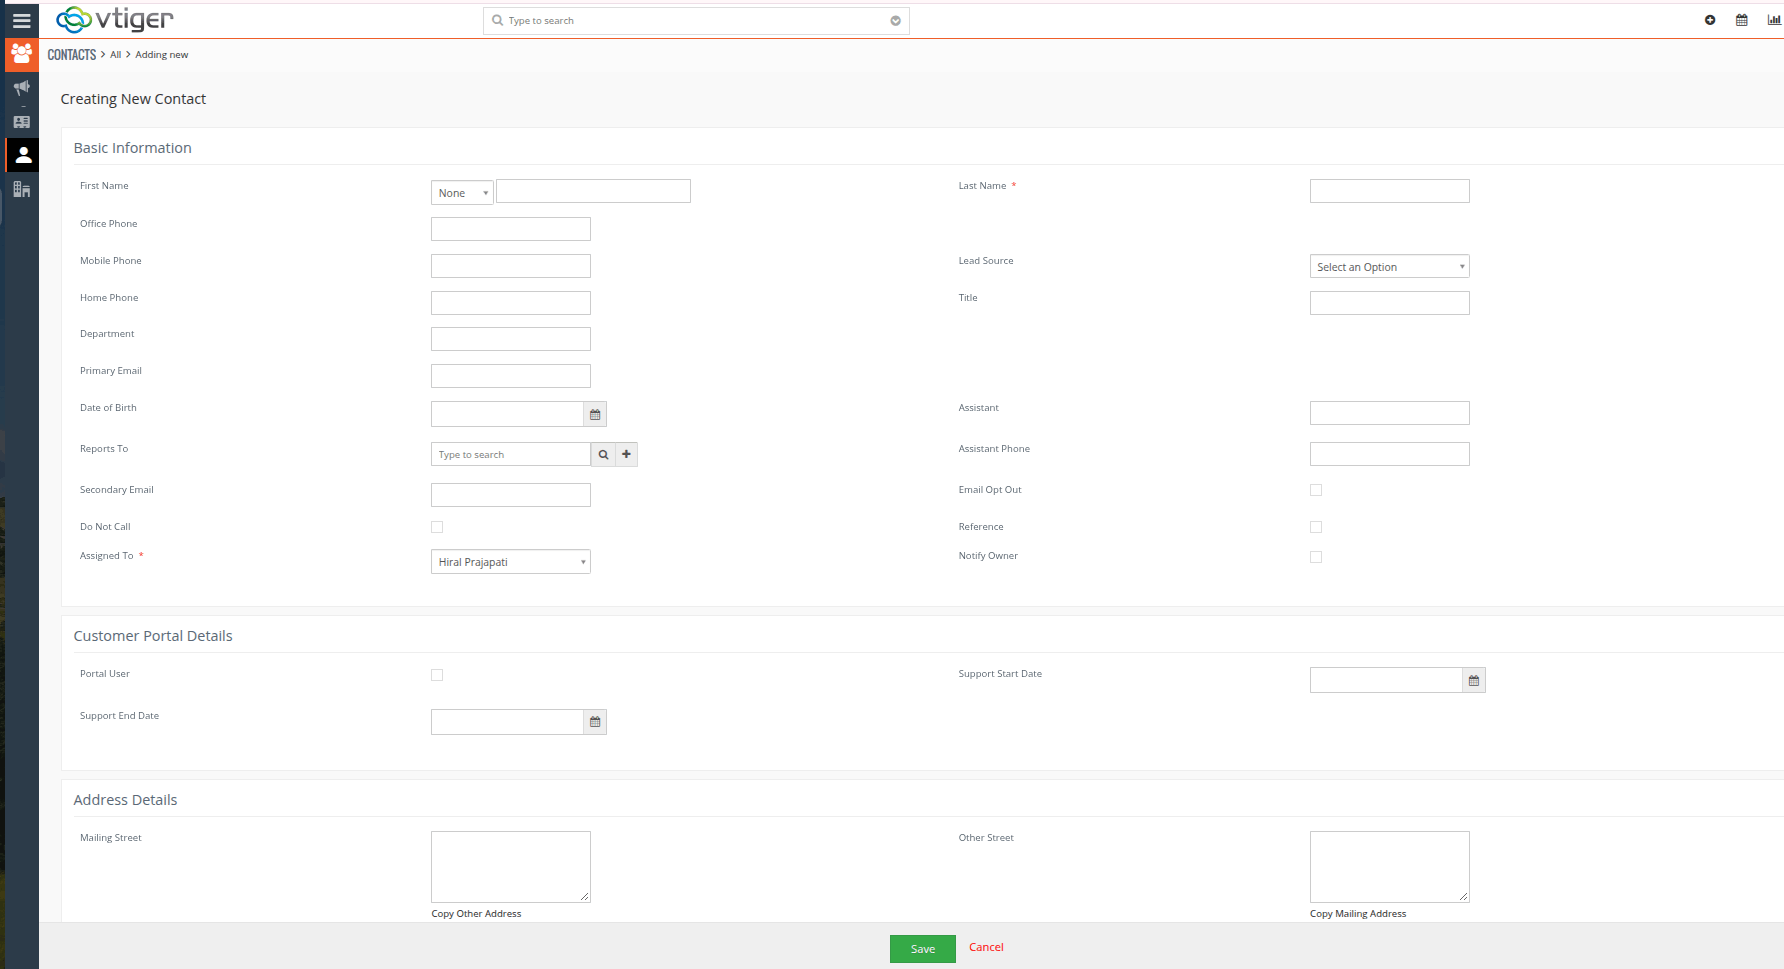The height and width of the screenshot is (969, 1784).
Task: Open Date of Birth calendar picker
Action: pos(595,414)
